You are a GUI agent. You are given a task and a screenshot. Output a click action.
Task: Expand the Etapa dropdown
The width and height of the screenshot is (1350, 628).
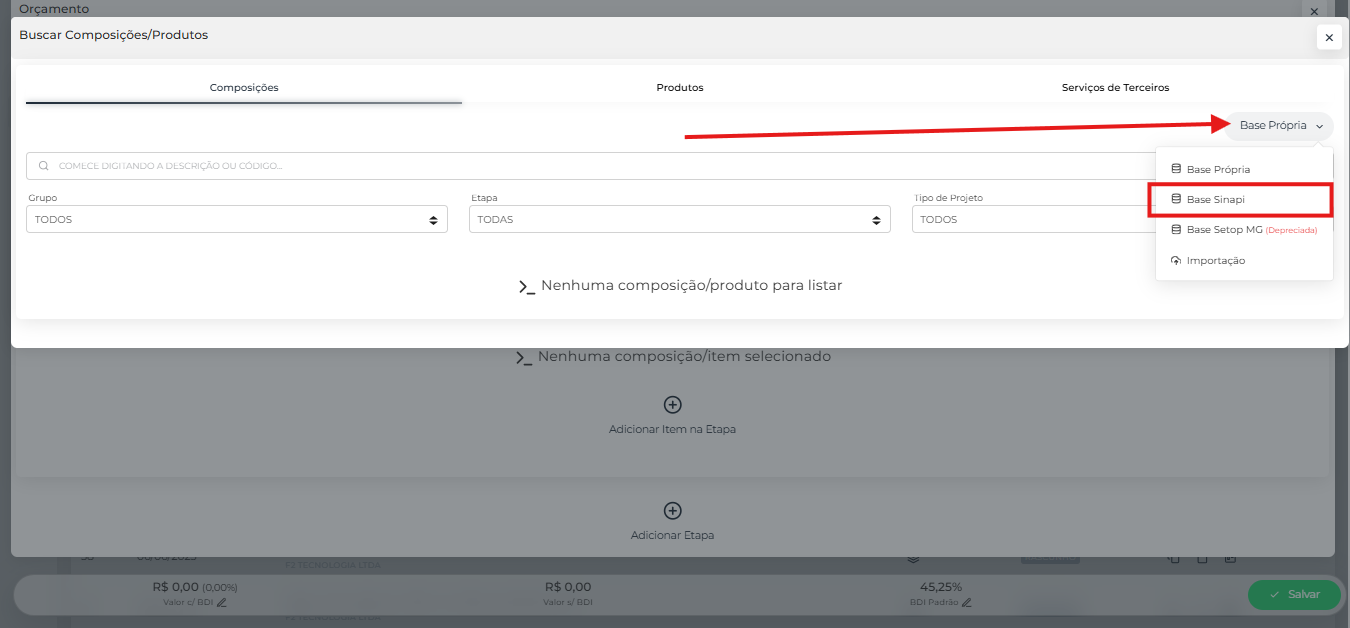679,220
